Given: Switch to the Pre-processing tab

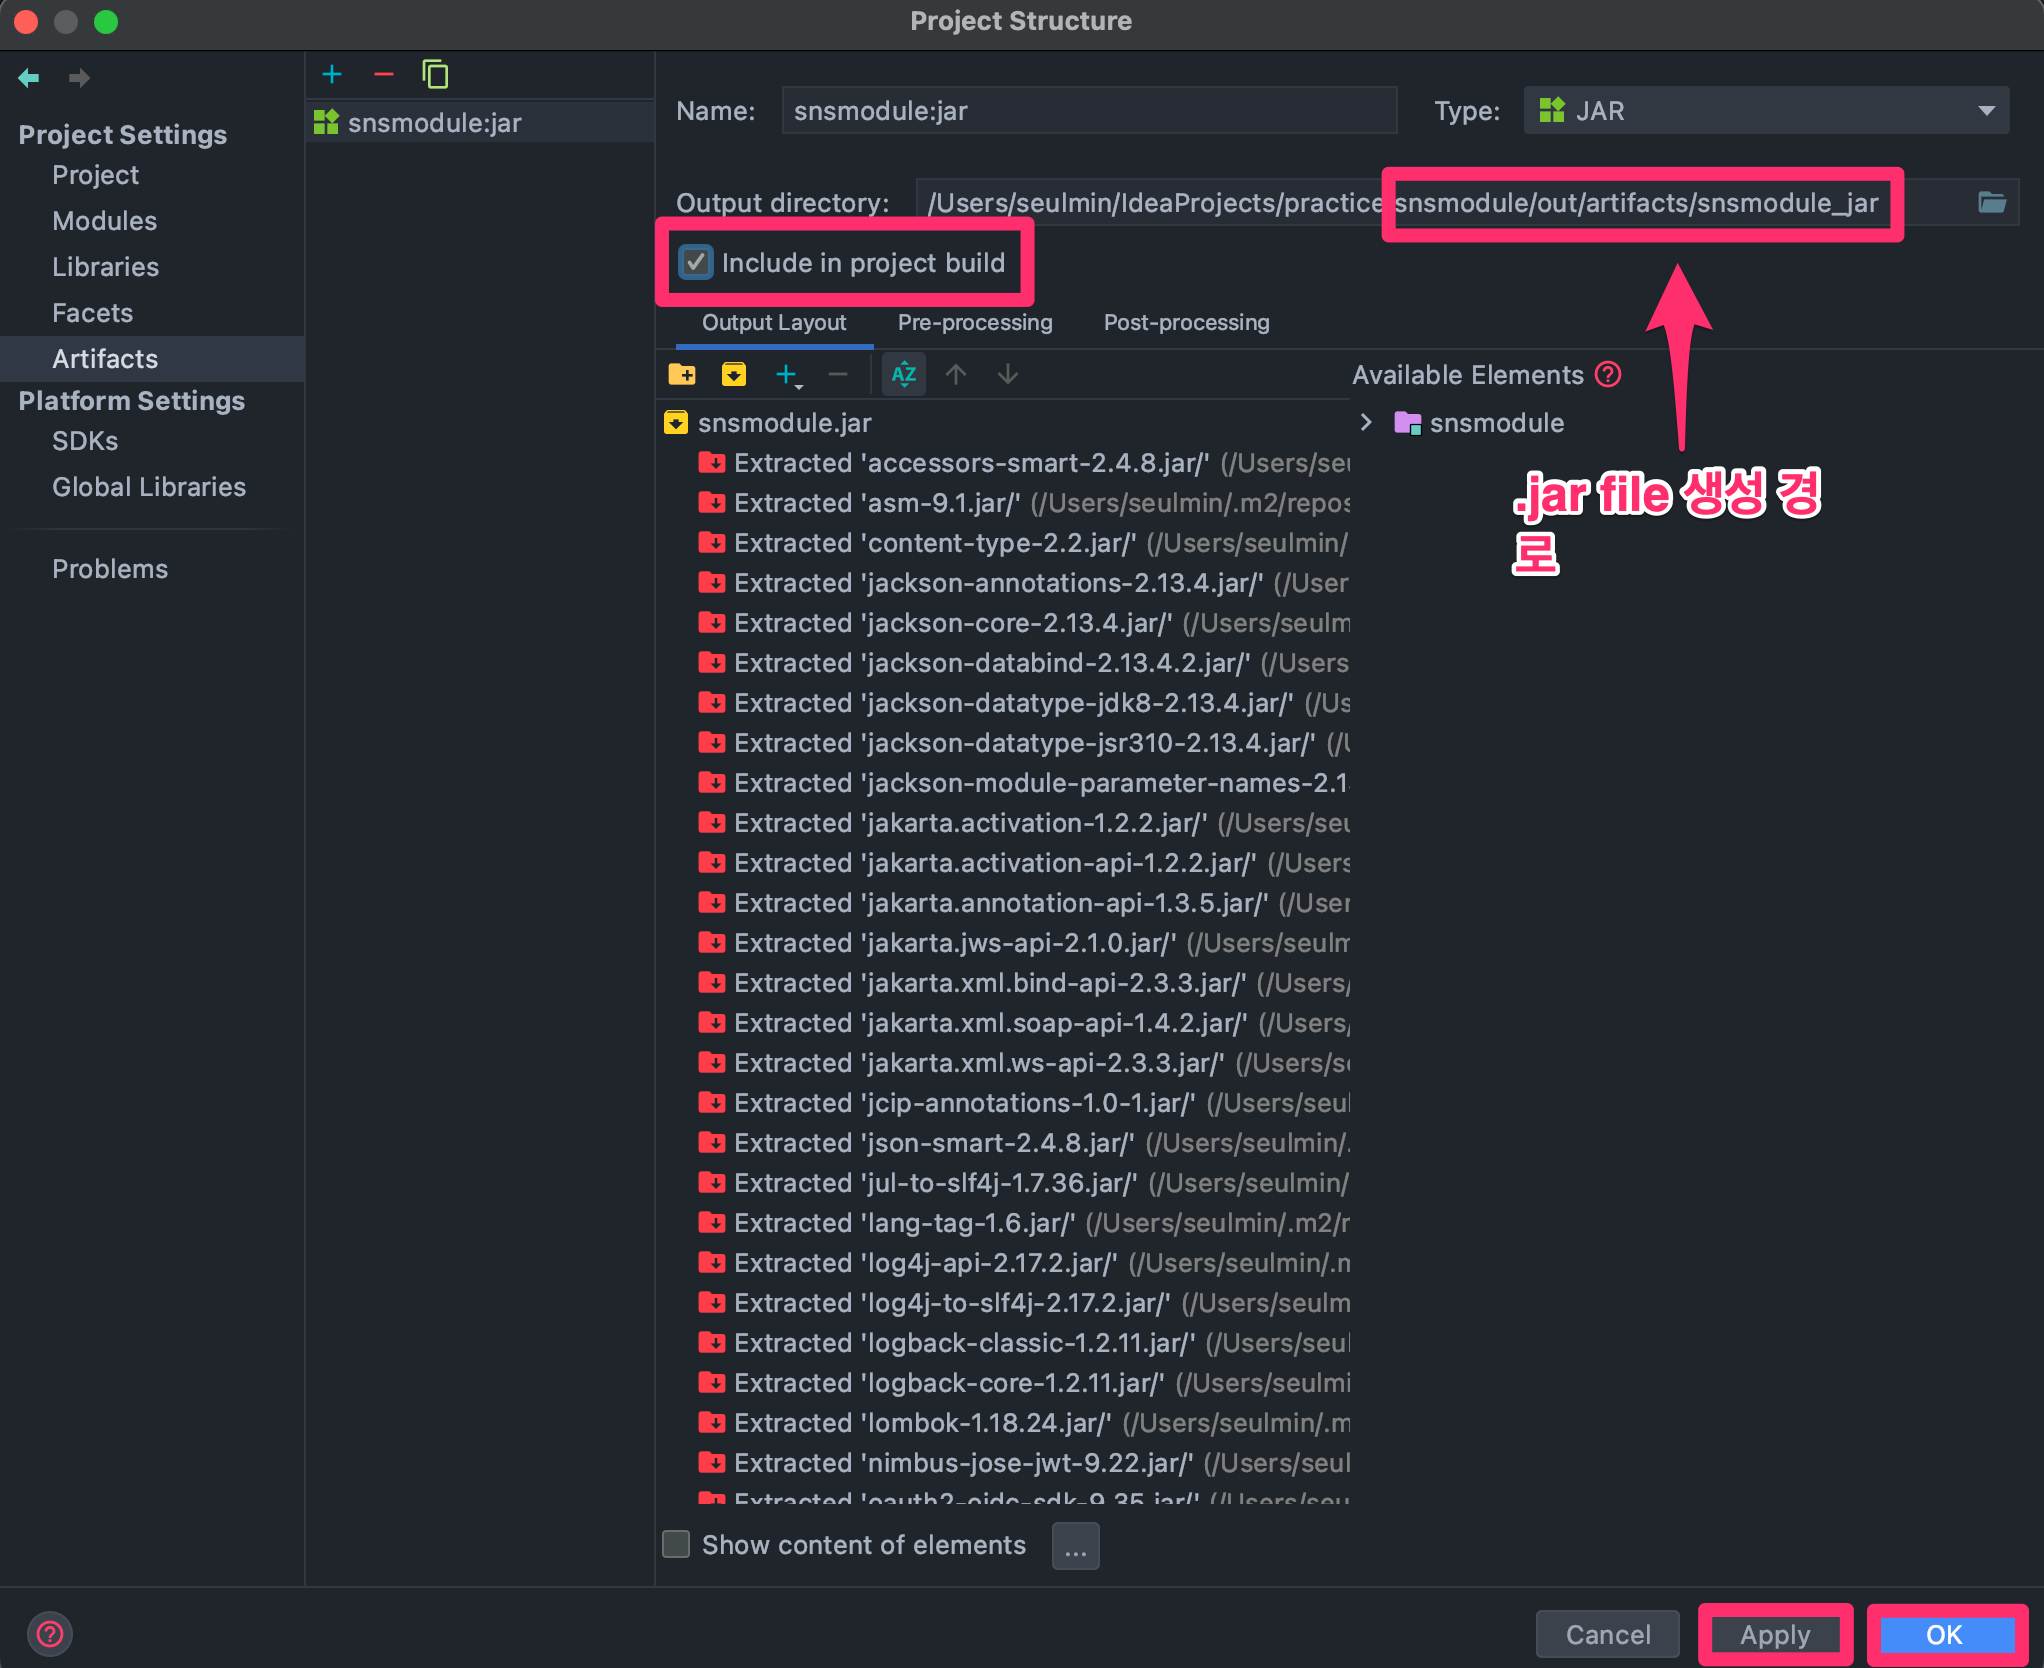Looking at the screenshot, I should [x=974, y=323].
